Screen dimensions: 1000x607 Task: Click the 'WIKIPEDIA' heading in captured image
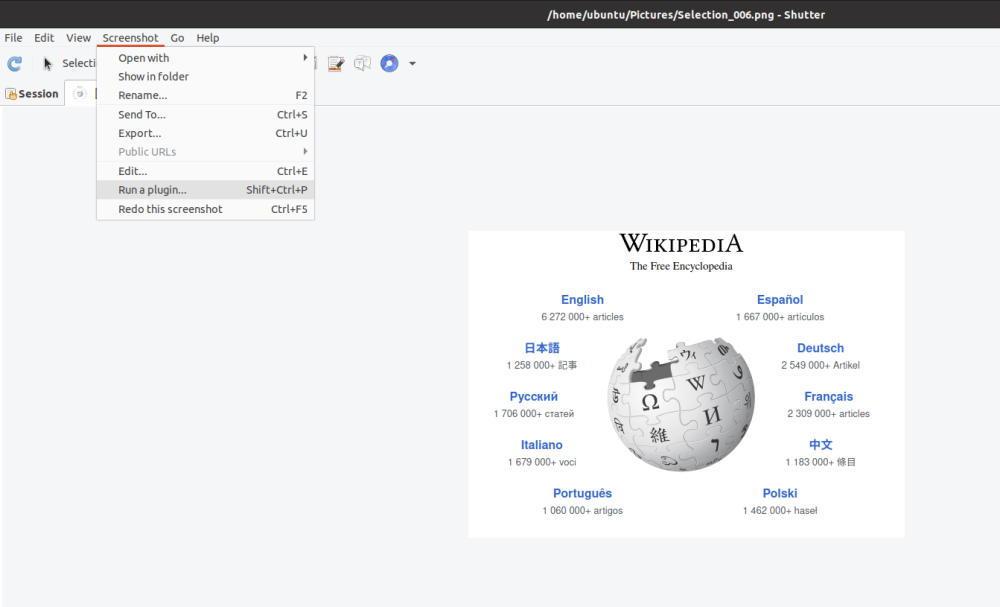681,244
